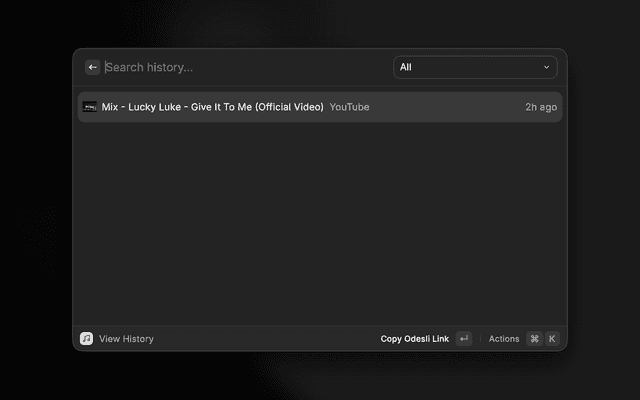Click the divider between Copy Odesli Link and Actions
This screenshot has height=400, width=640.
[x=480, y=339]
